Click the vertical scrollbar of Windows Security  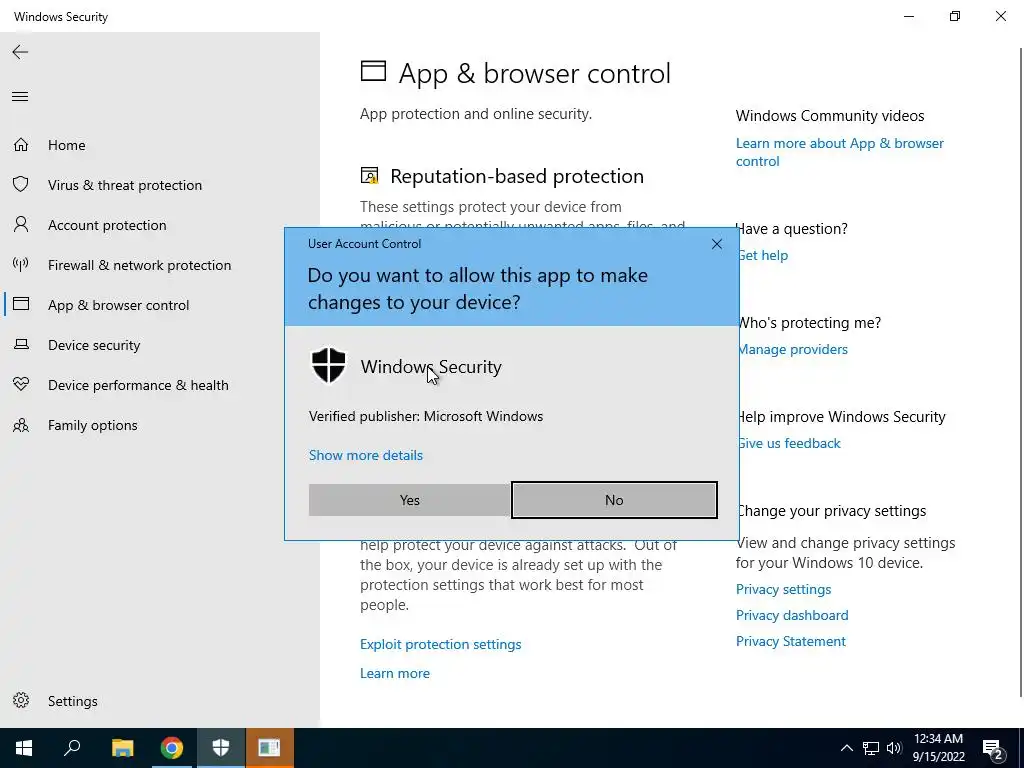tap(1021, 372)
